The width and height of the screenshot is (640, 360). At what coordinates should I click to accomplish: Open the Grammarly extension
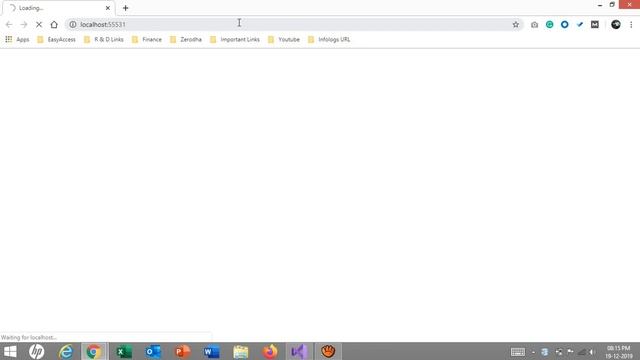[x=549, y=24]
